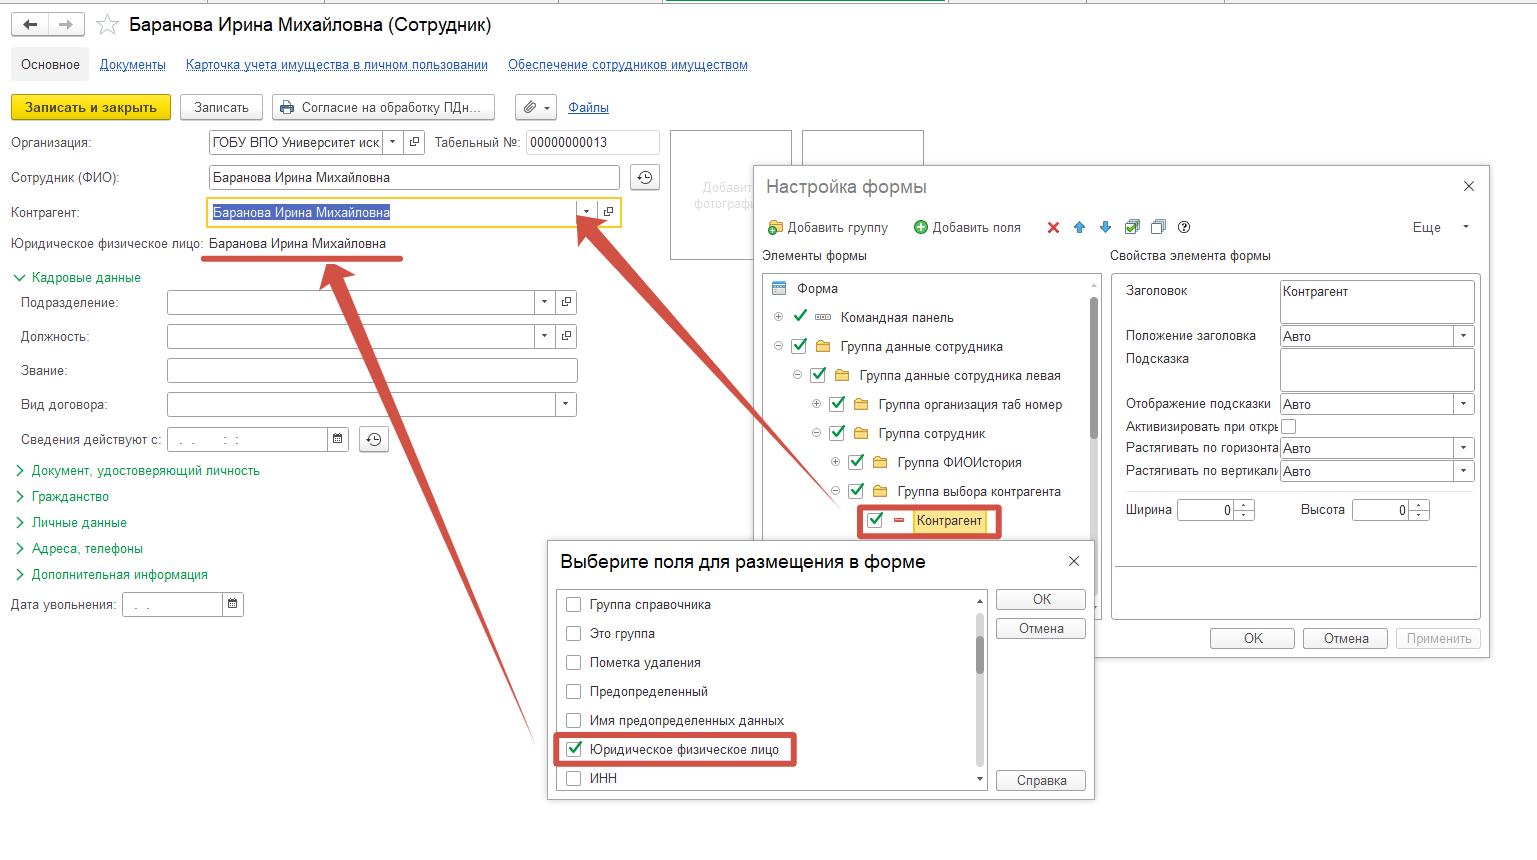1537x860 pixels.
Task: Open full name history clock icon
Action: point(645,177)
